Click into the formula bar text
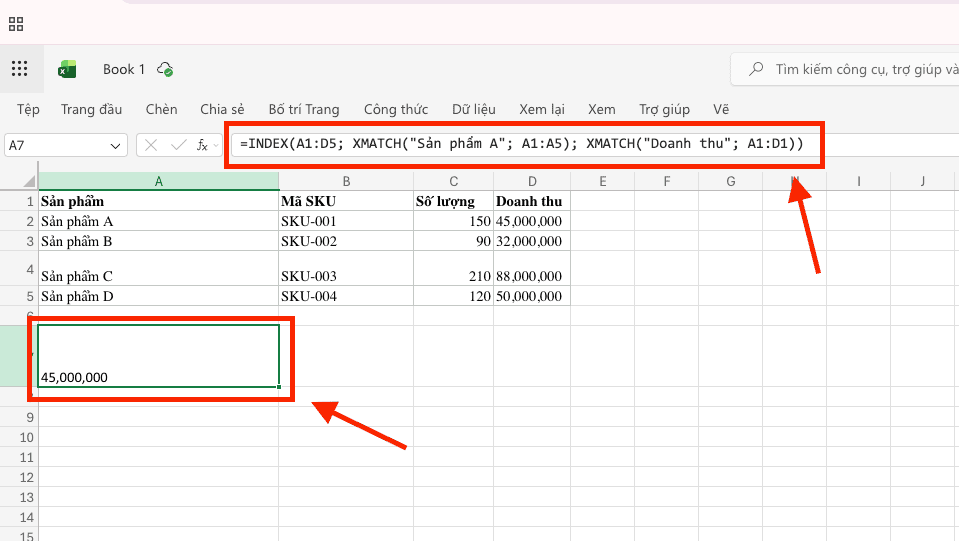959x541 pixels. (x=522, y=144)
